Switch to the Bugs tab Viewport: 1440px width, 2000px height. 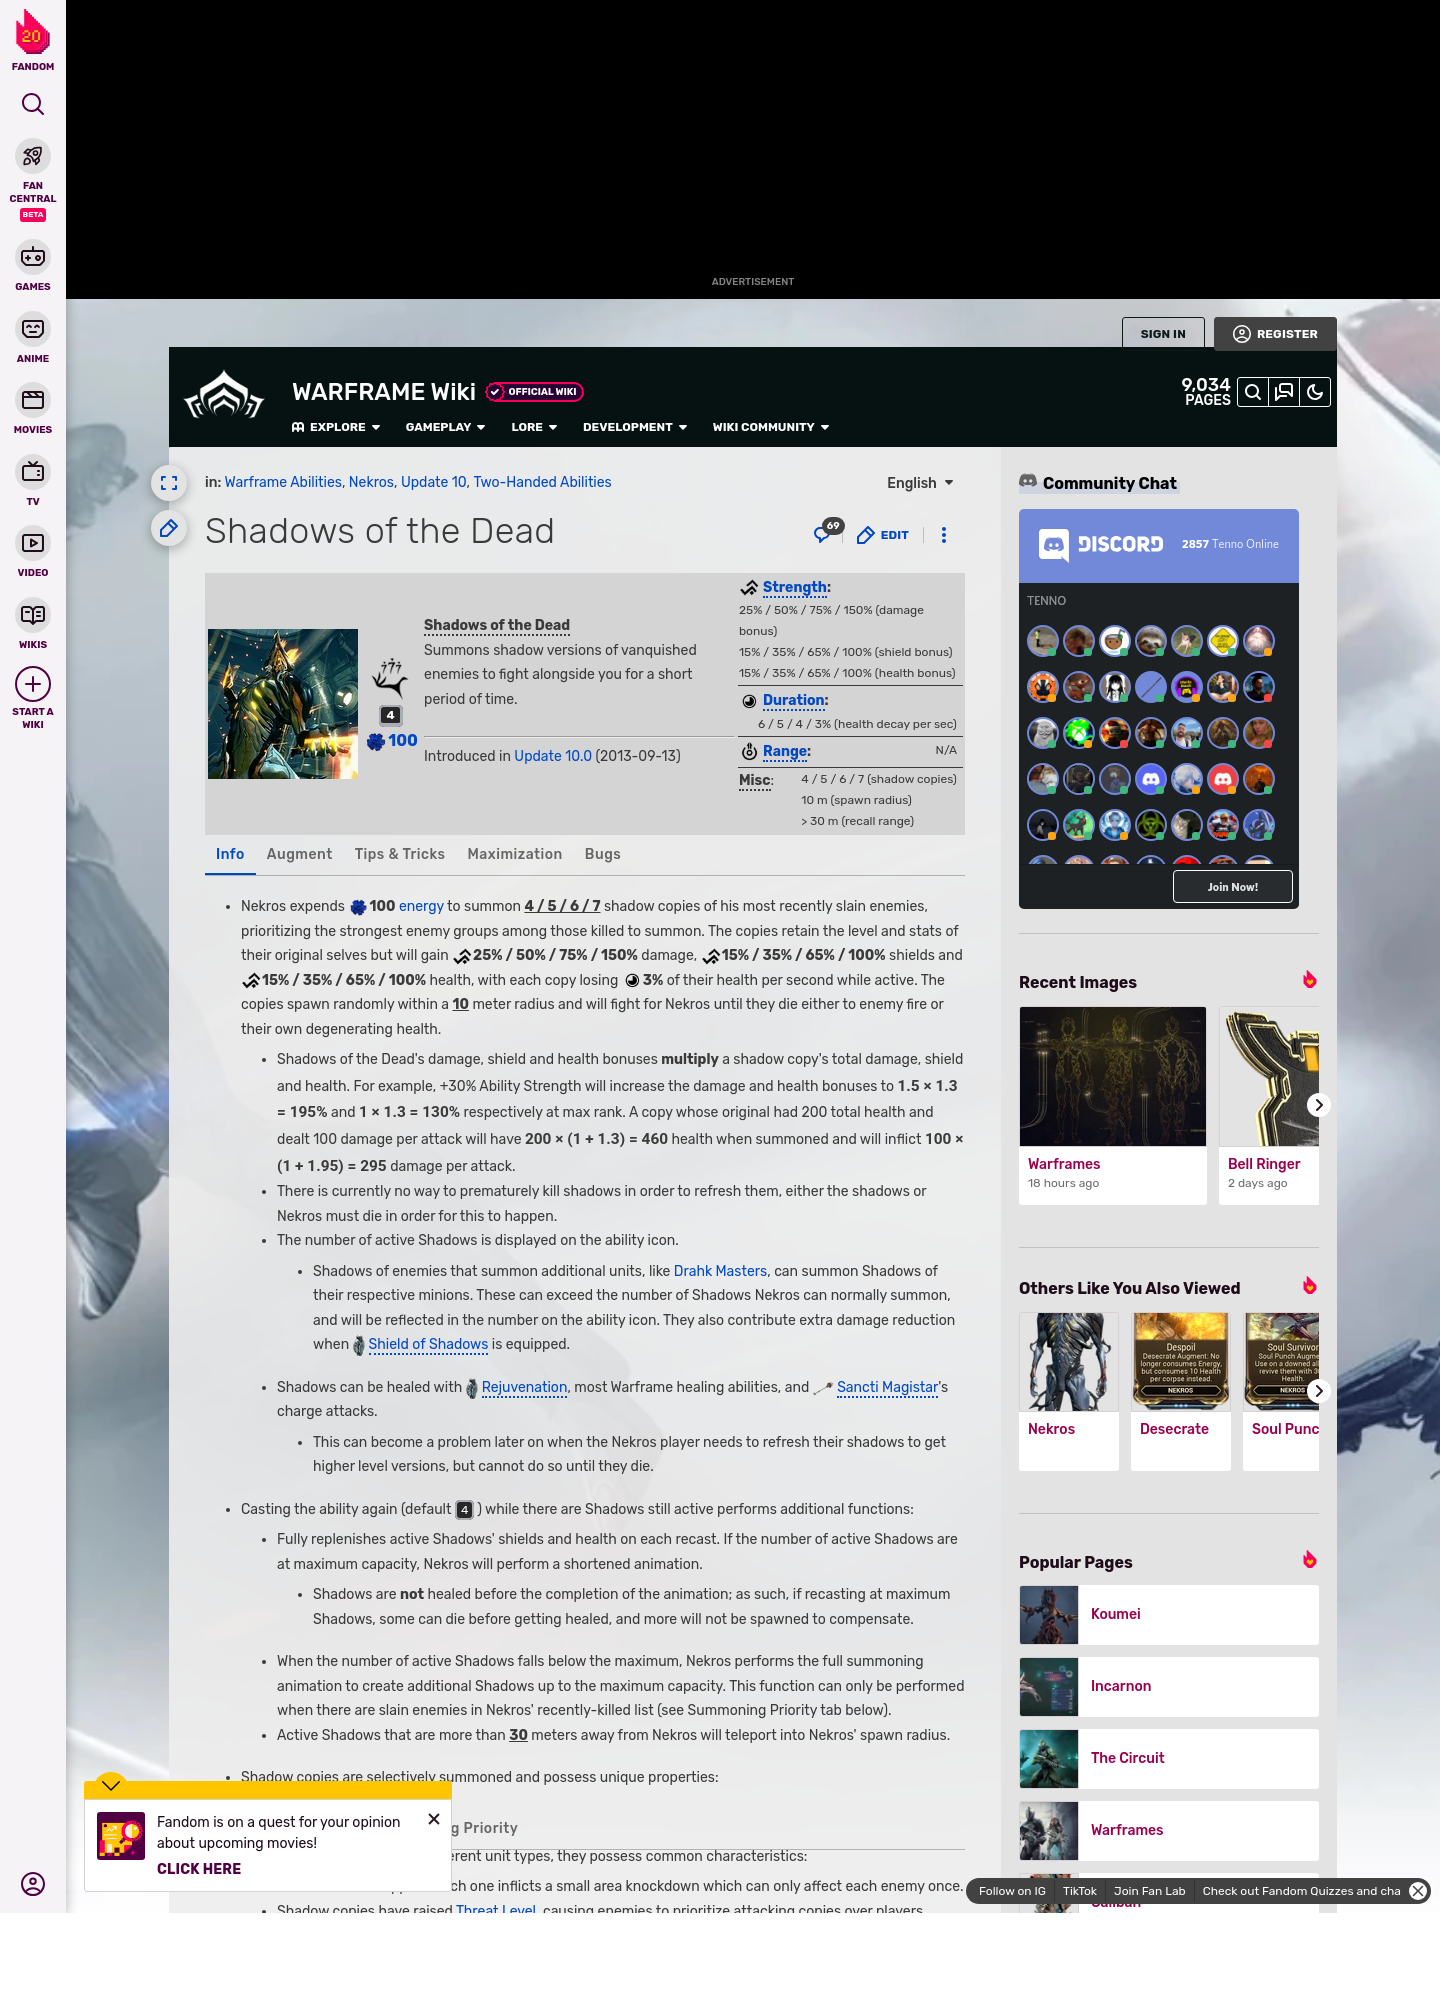pyautogui.click(x=603, y=854)
